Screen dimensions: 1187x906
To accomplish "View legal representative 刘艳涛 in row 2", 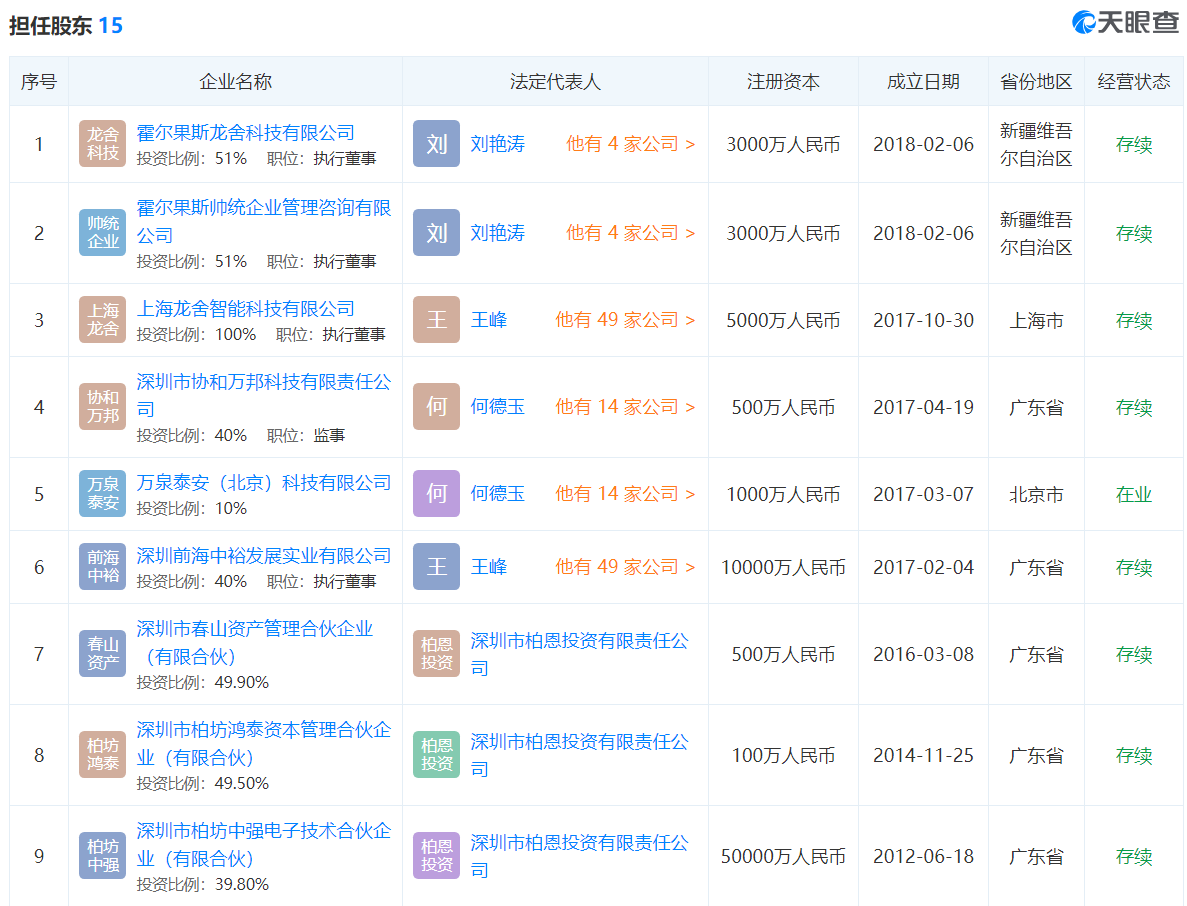I will 497,233.
